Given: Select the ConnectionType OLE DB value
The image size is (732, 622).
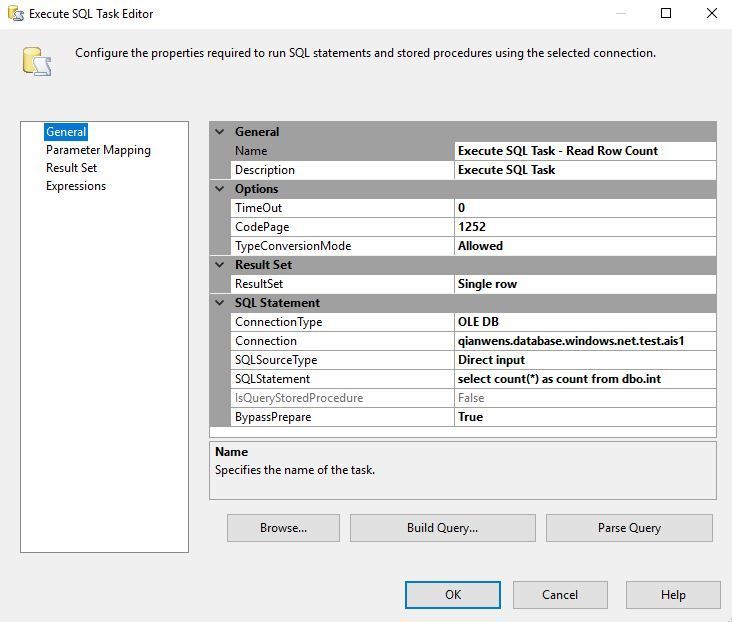Looking at the screenshot, I should 585,322.
